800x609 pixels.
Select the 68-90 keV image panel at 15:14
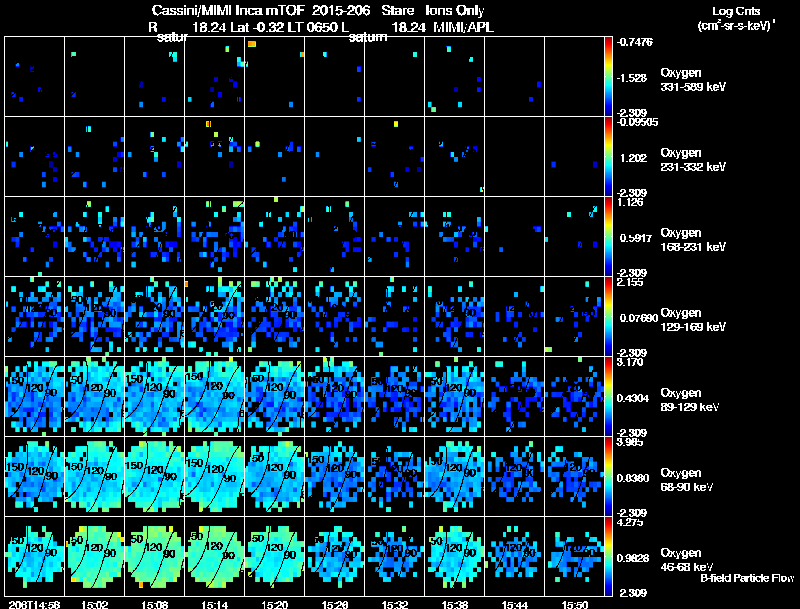point(215,476)
